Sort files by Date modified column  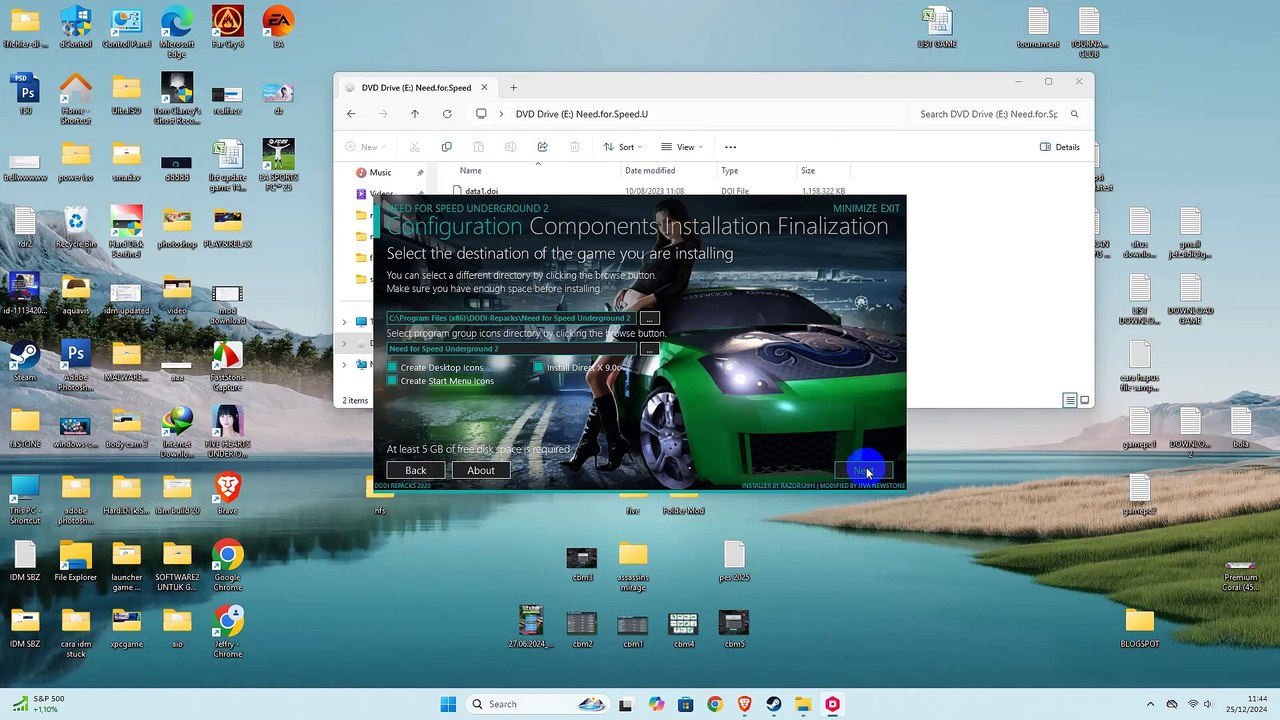(x=650, y=171)
